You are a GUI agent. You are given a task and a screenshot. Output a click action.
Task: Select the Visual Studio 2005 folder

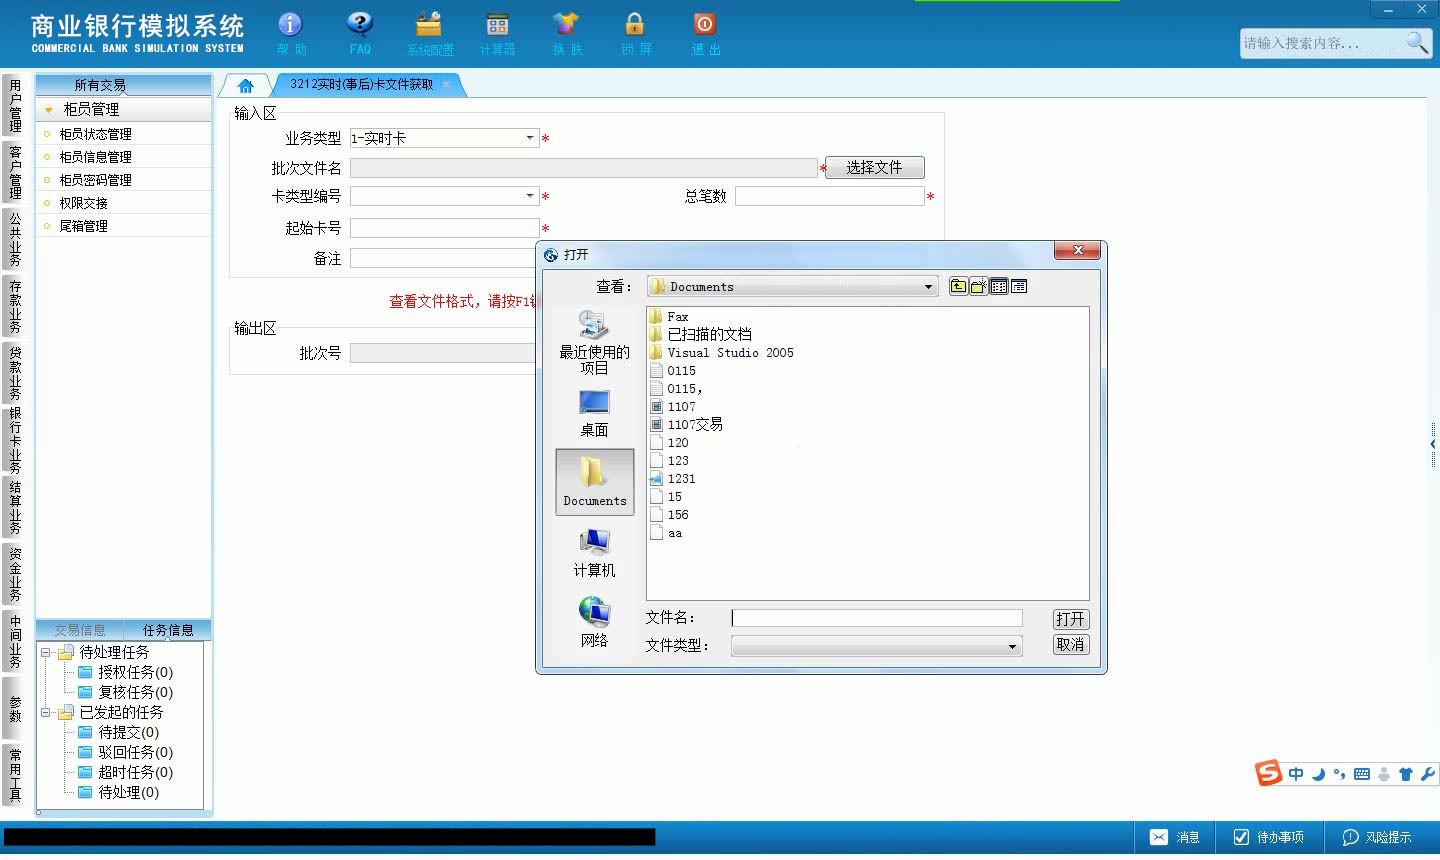click(721, 352)
